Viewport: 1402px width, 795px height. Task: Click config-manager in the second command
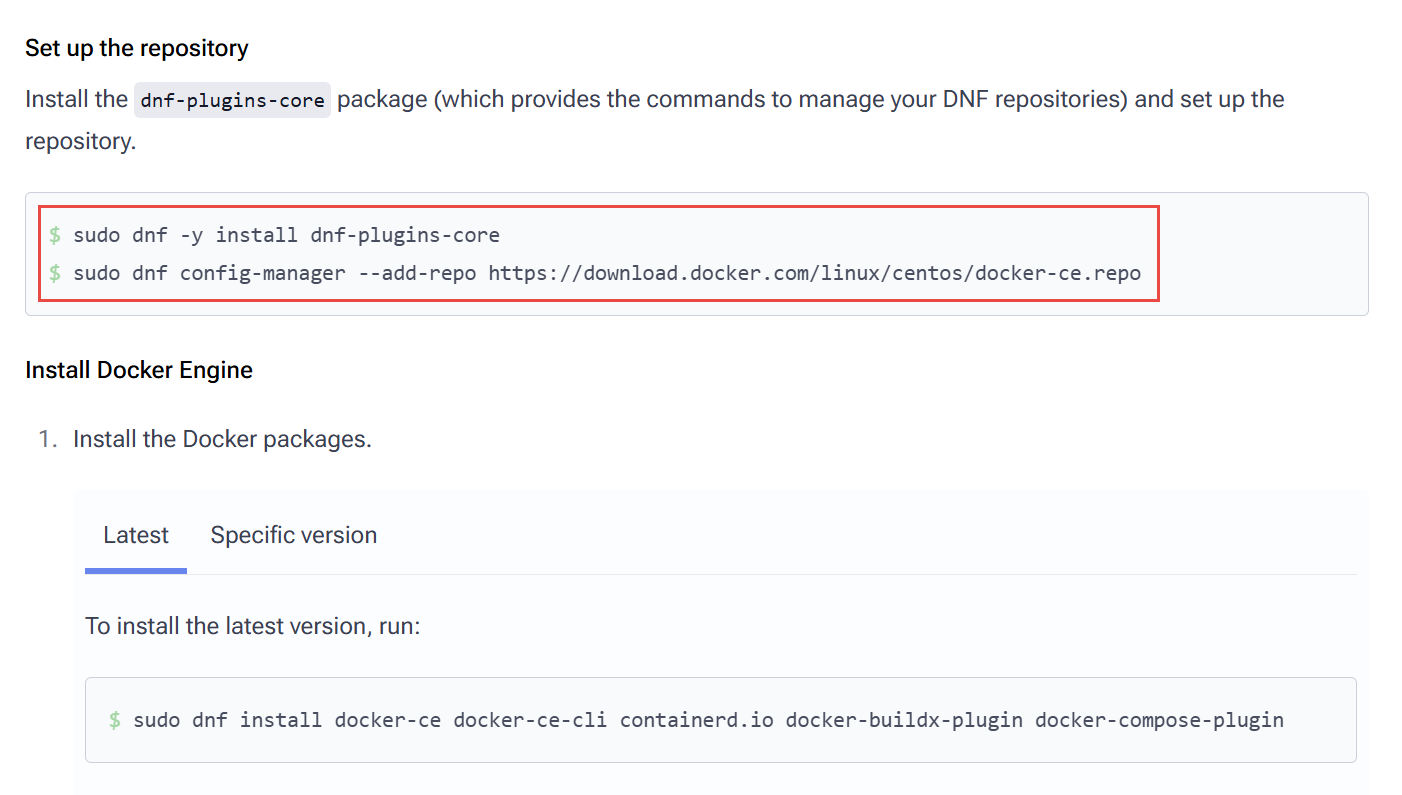coord(262,272)
